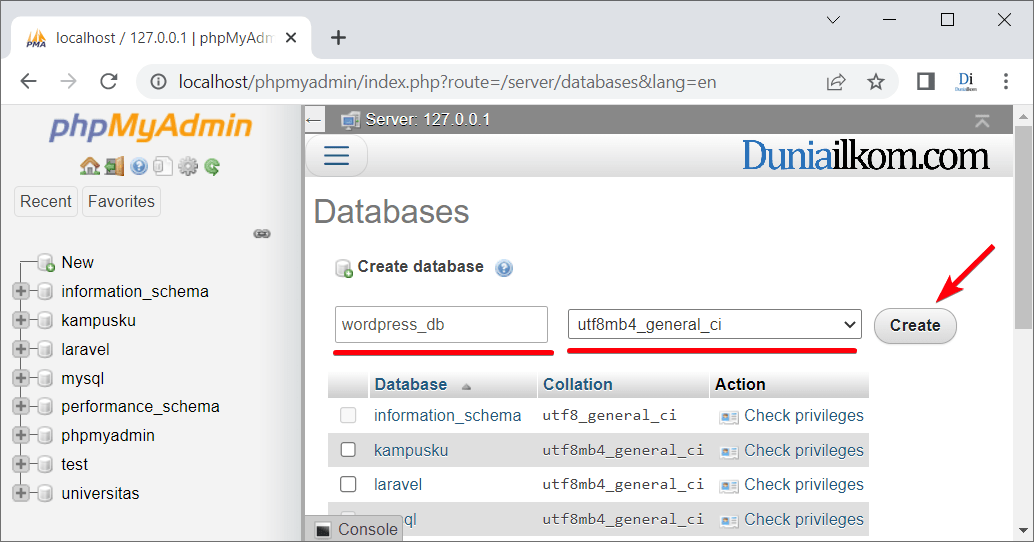Viewport: 1034px width, 542px height.
Task: Click the link-with-main-panel chain icon
Action: point(262,233)
